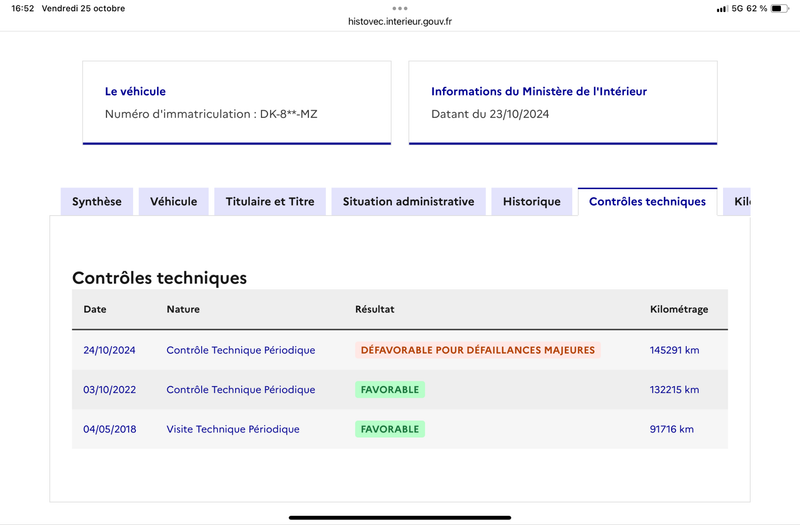Screen dimensions: 800x525
Task: Click the 24/10/2024 inspection date
Action: [109, 350]
